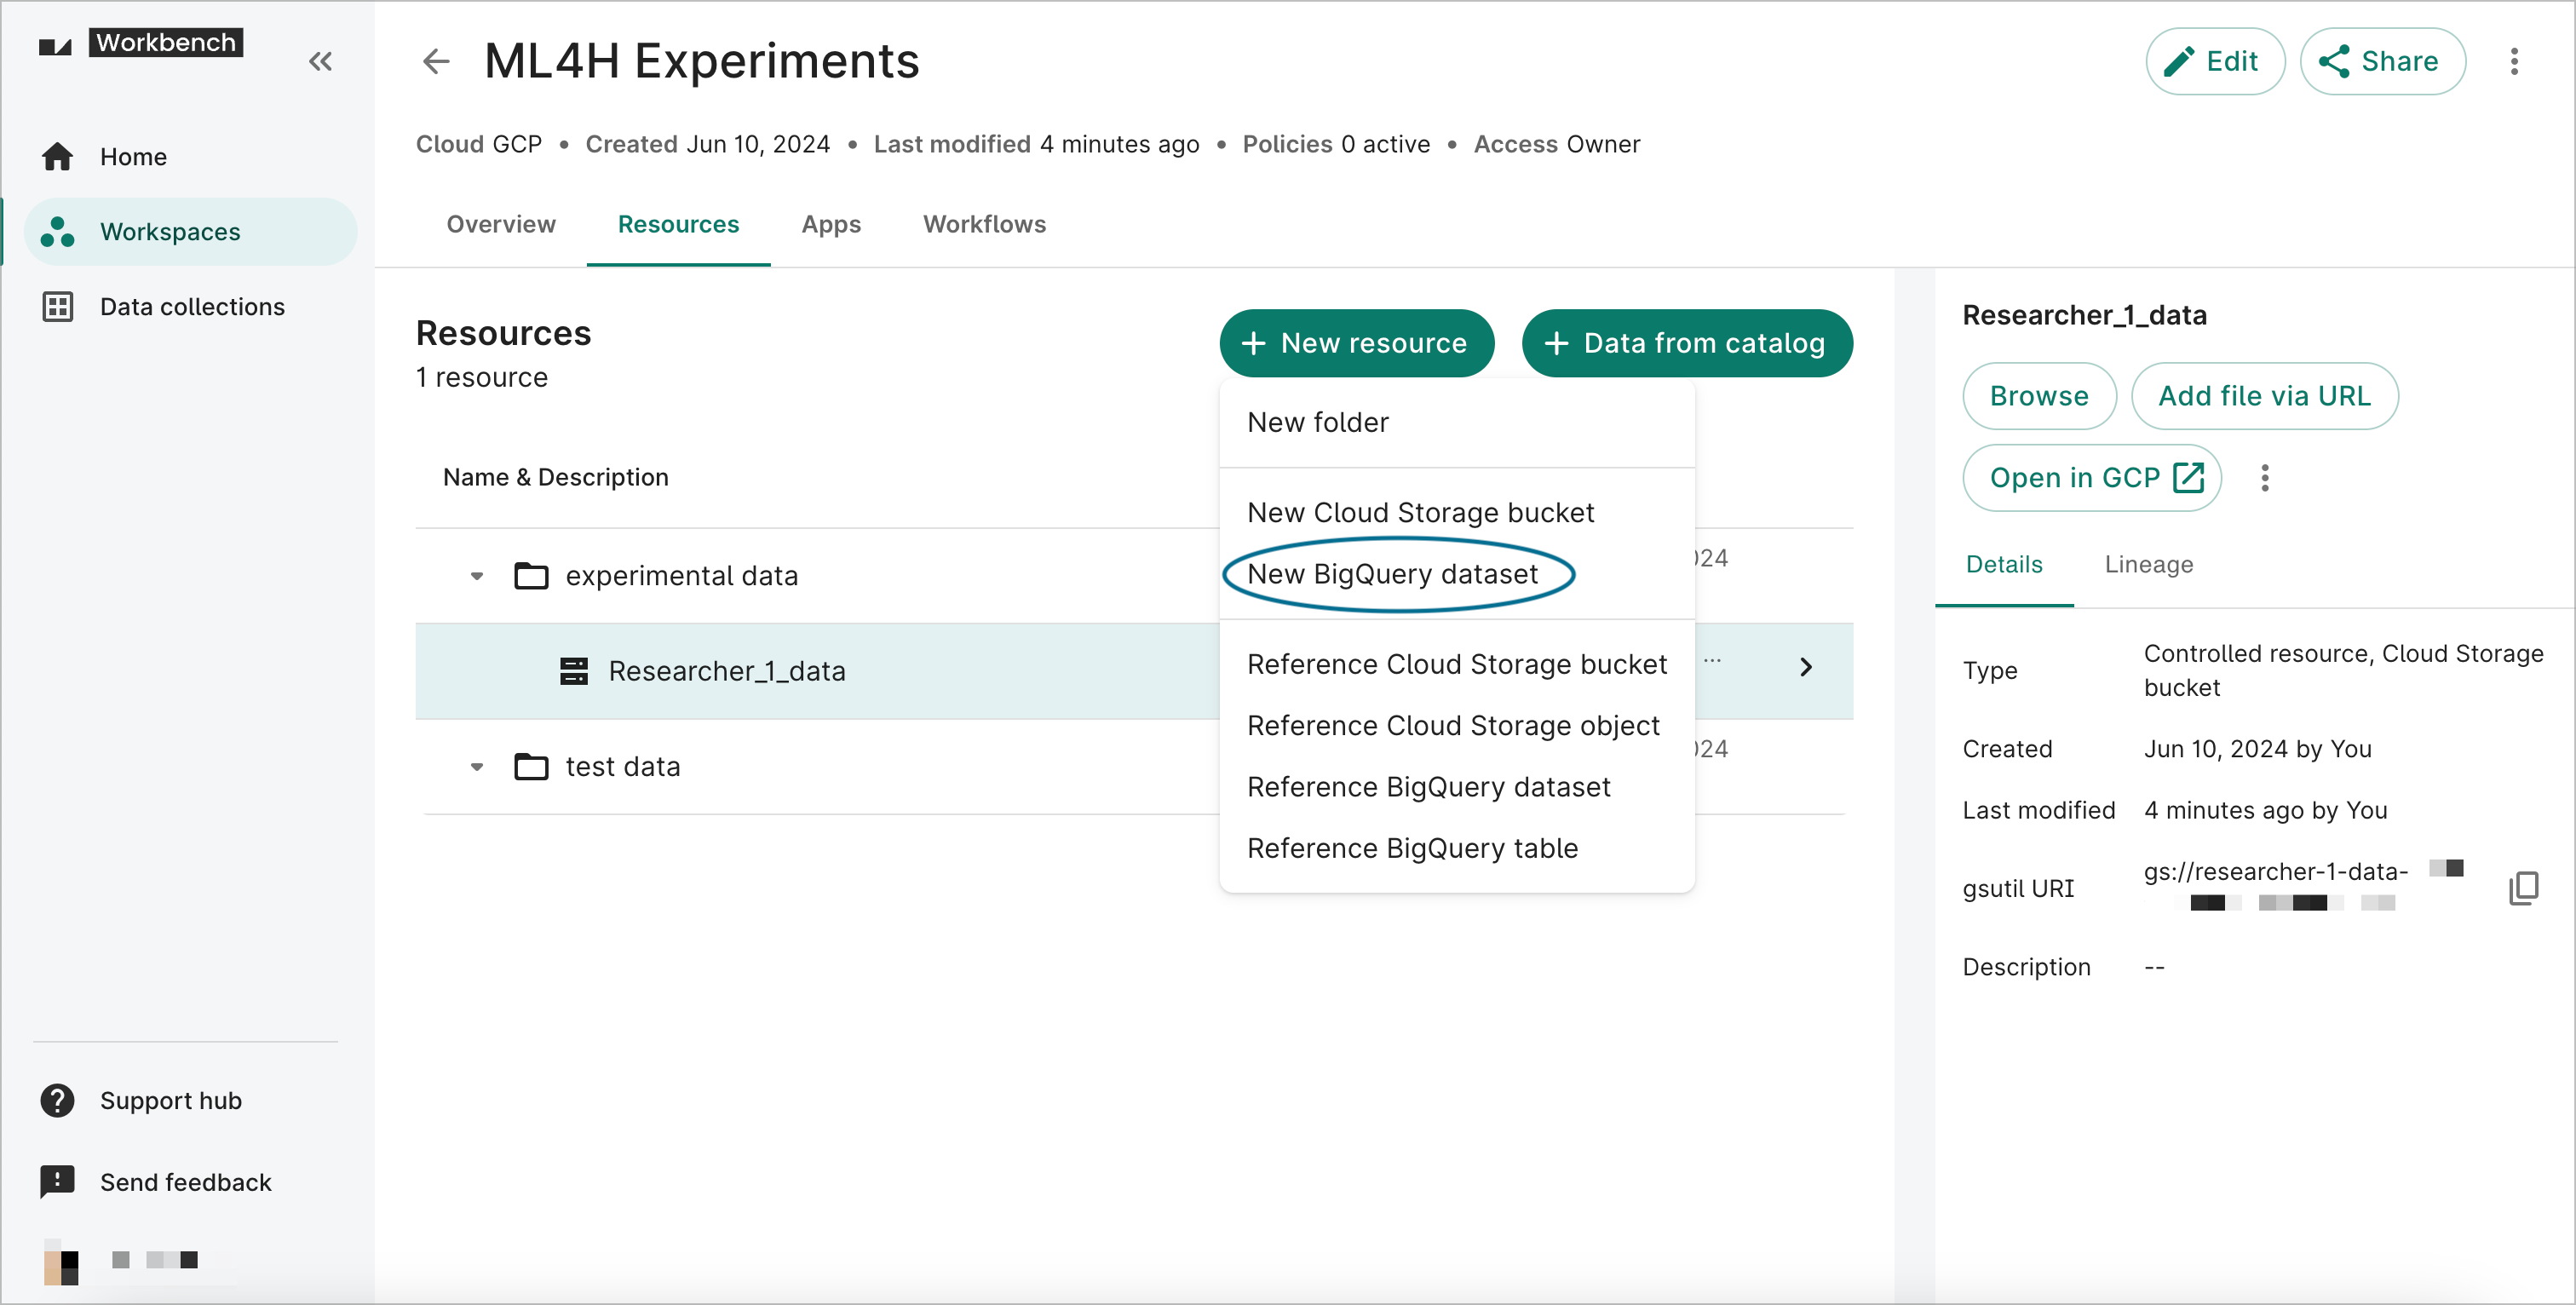Image resolution: width=2576 pixels, height=1305 pixels.
Task: Select the Researcher_1_data row name
Action: [727, 671]
